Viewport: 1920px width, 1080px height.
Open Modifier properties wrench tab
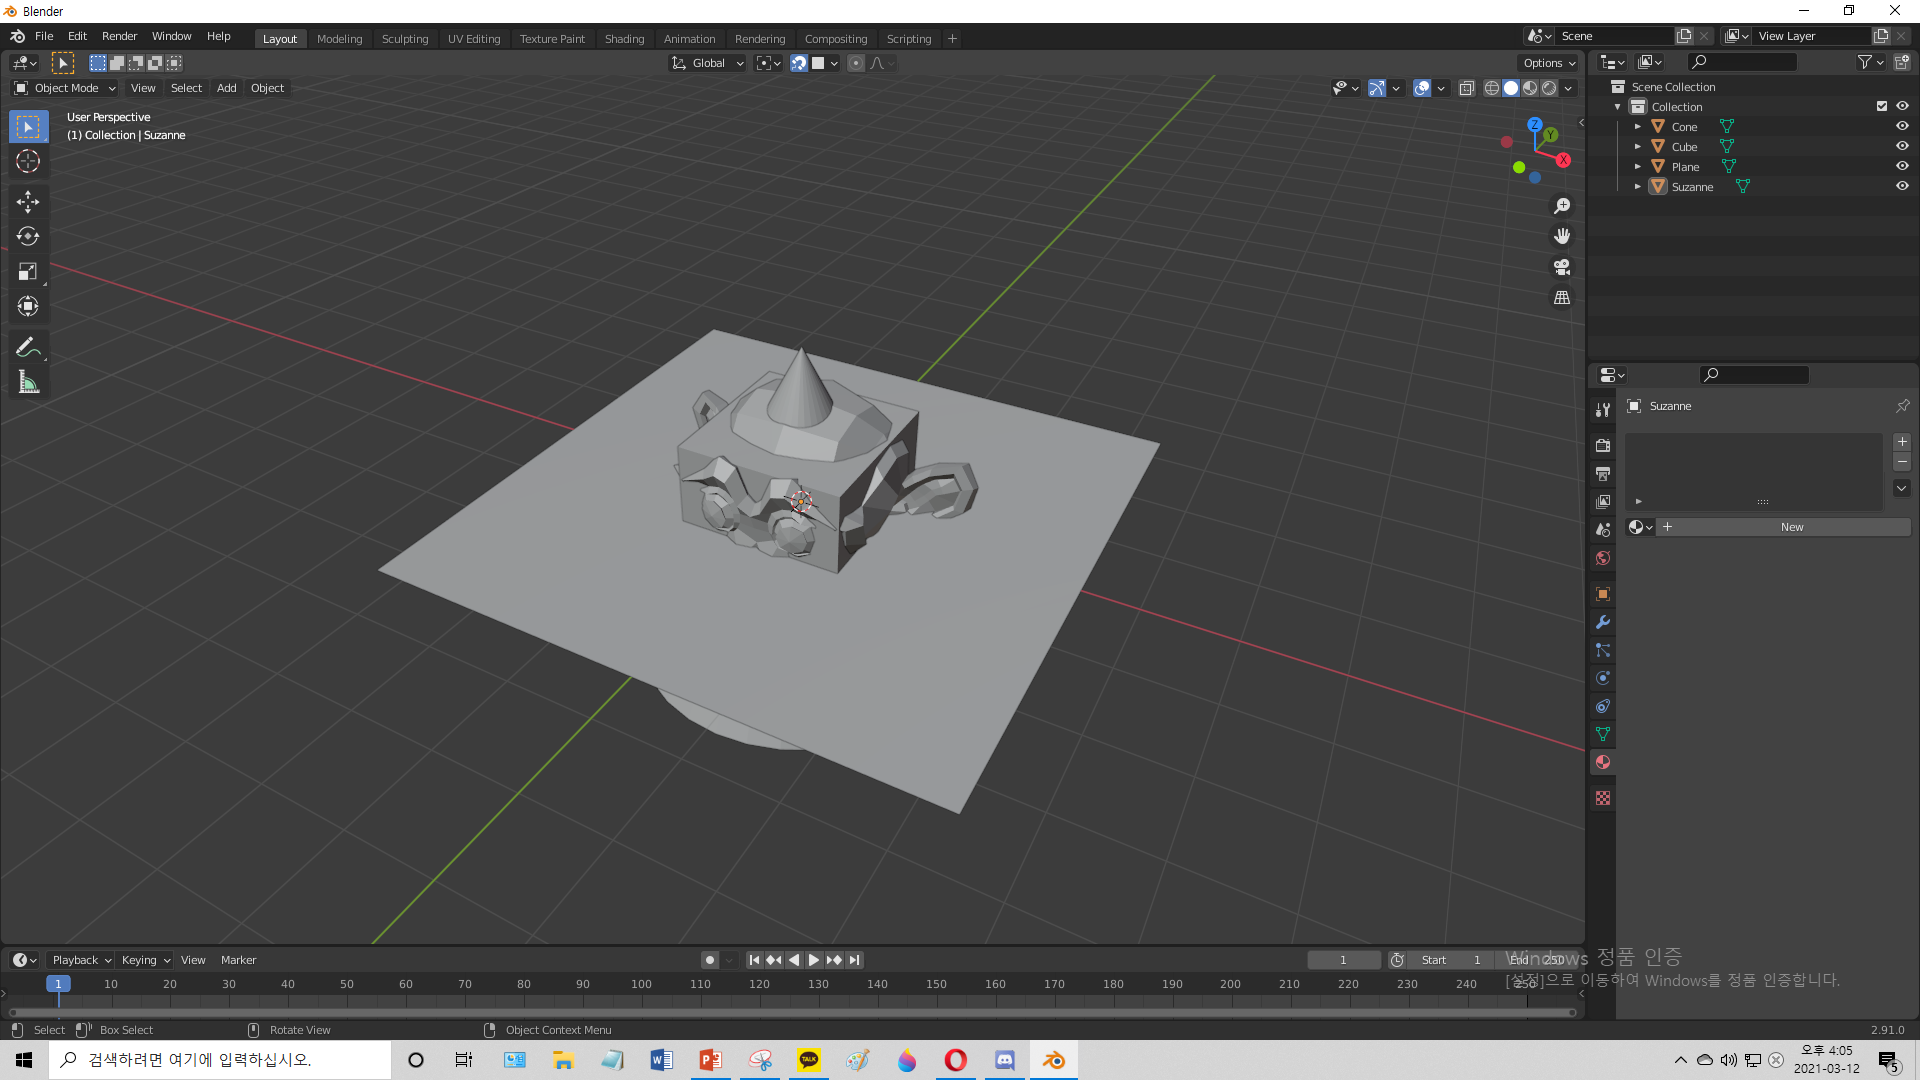(x=1603, y=622)
